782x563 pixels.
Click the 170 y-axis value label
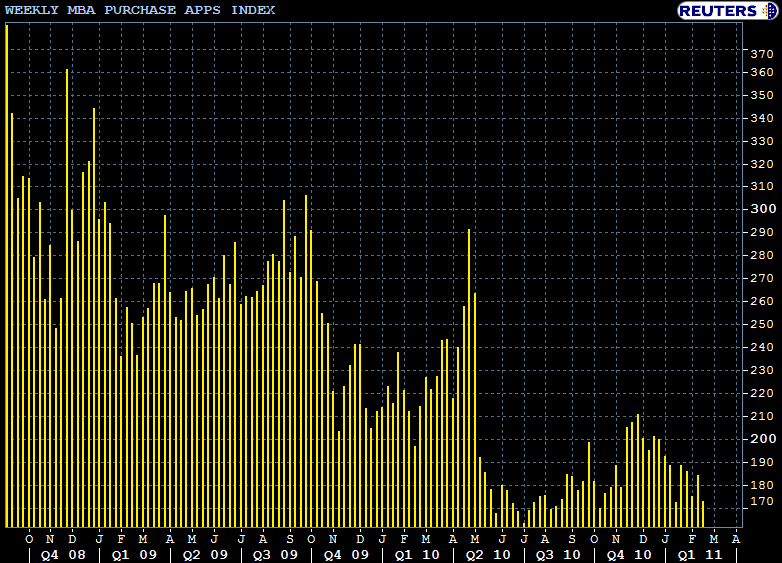click(760, 501)
